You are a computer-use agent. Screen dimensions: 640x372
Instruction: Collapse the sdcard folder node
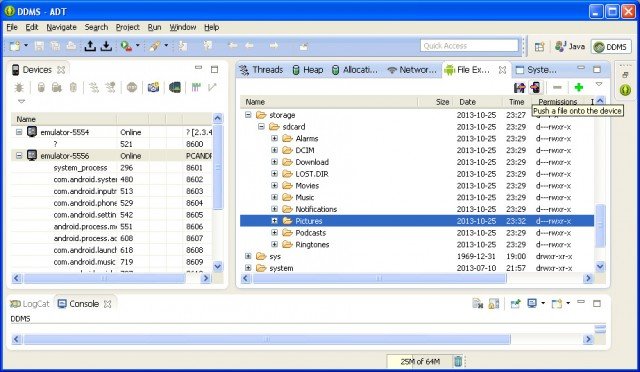coord(261,127)
